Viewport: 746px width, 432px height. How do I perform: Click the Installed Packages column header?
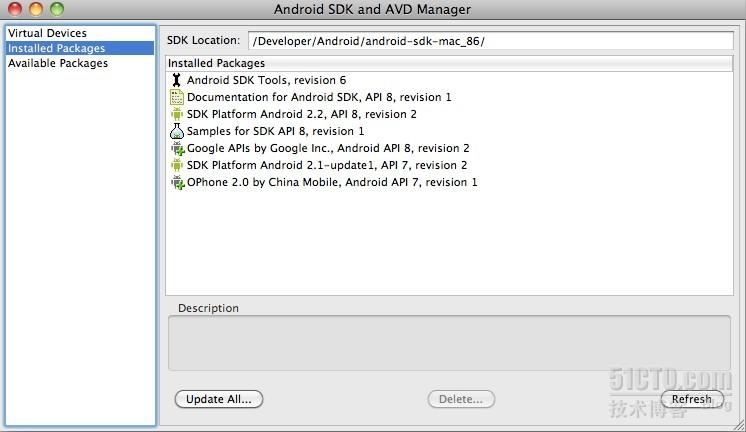point(450,63)
